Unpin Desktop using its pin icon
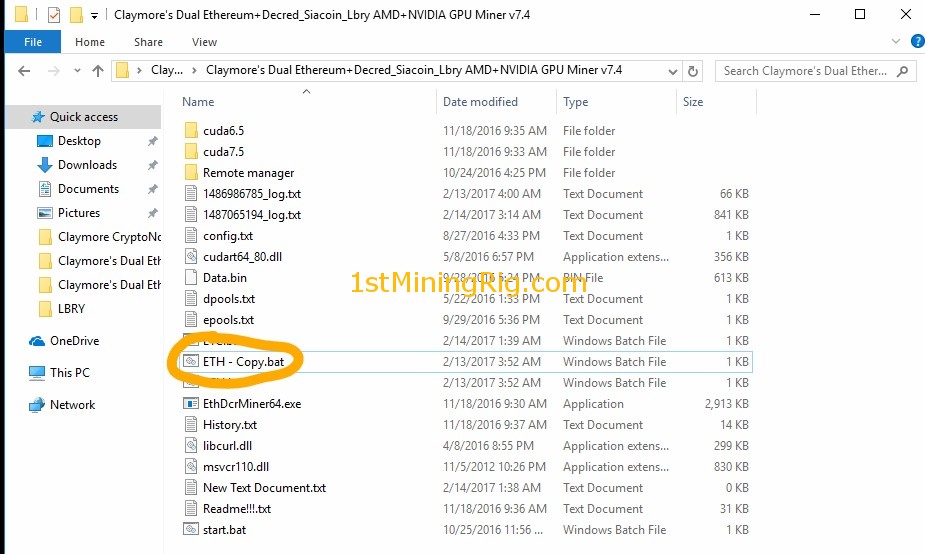Image resolution: width=925 pixels, height=554 pixels. click(x=152, y=141)
